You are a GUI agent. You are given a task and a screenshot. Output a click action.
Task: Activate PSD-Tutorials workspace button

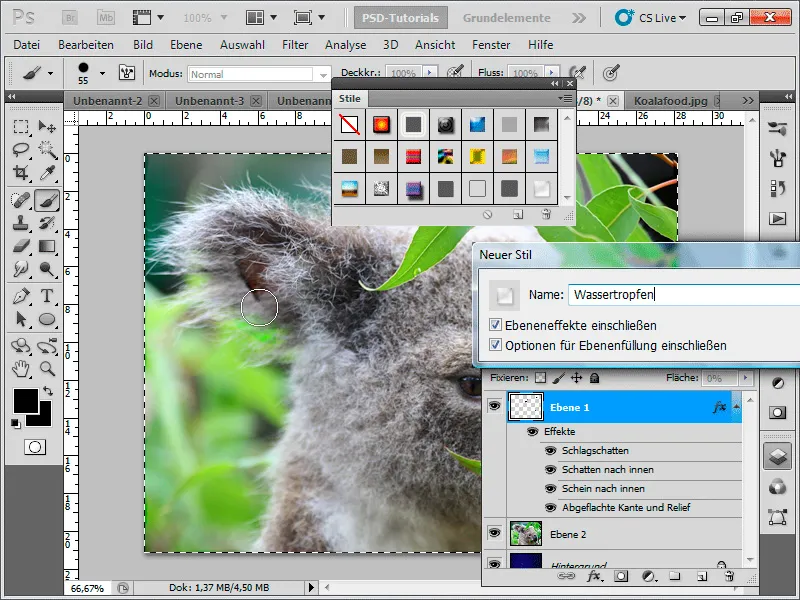coord(401,18)
